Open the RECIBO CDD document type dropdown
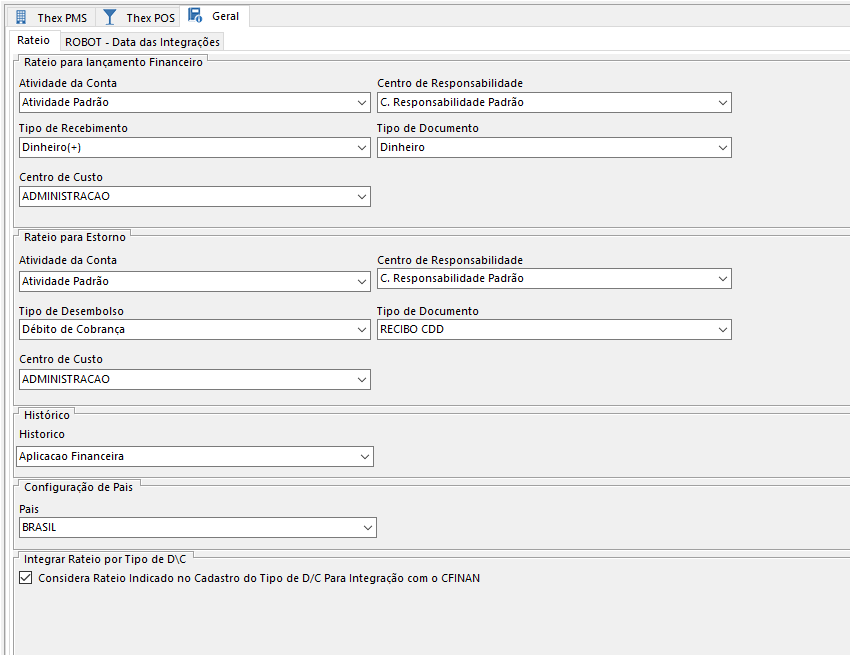Image resolution: width=850 pixels, height=655 pixels. click(x=722, y=330)
